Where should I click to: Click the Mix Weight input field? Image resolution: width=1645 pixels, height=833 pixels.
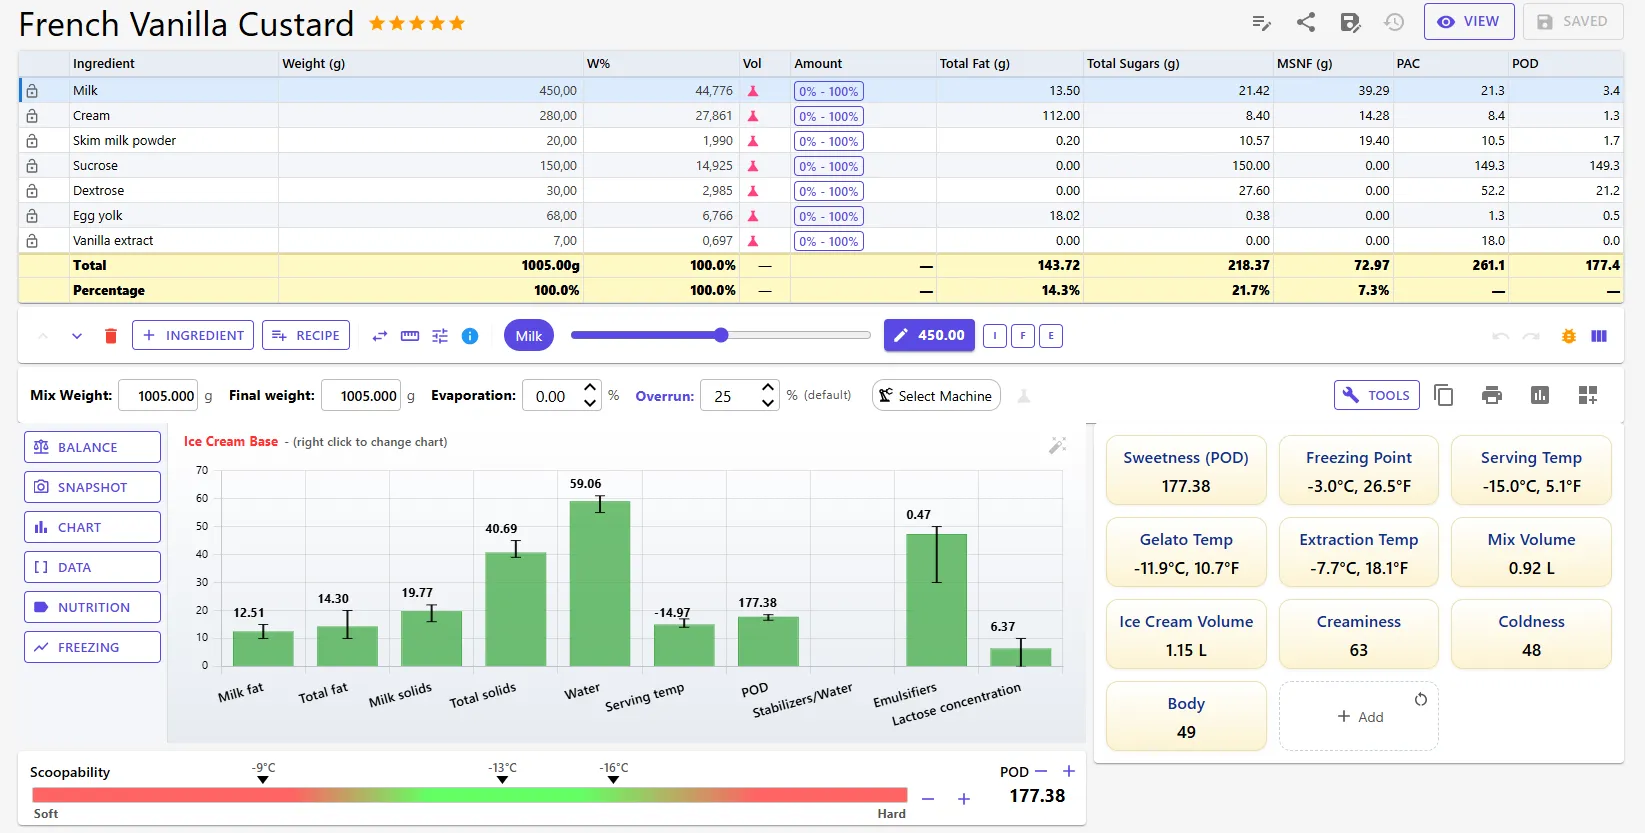coord(158,395)
